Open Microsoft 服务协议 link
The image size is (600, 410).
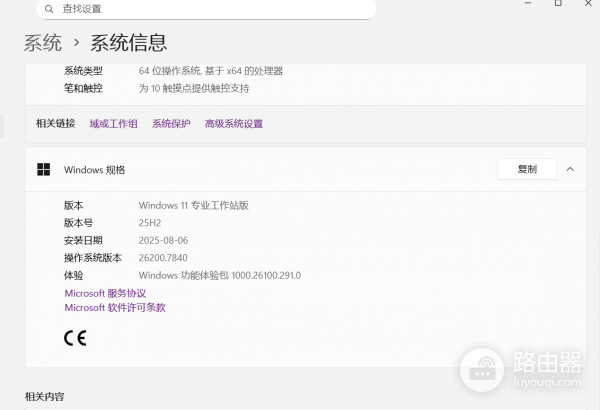click(105, 293)
